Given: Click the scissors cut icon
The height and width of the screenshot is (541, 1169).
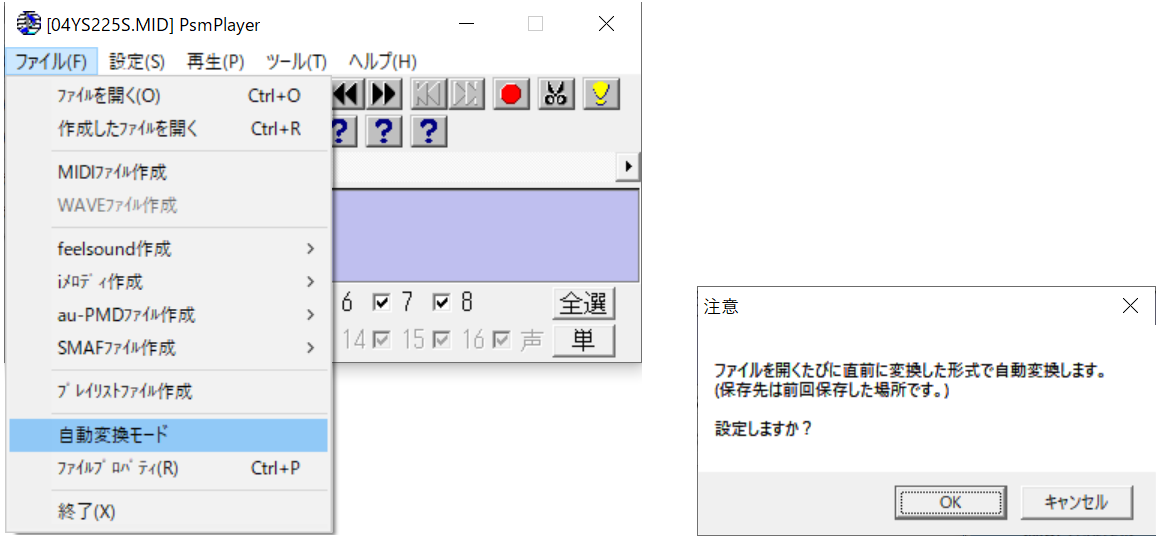Looking at the screenshot, I should tap(555, 94).
